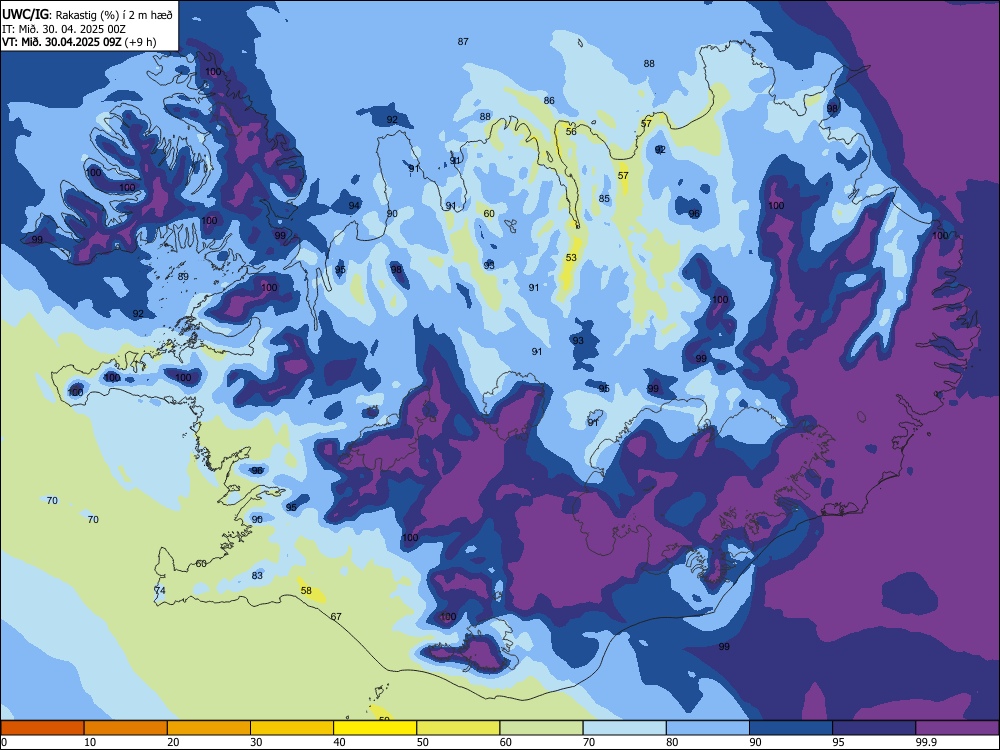This screenshot has width=1000, height=750.
Task: Click the title 'UWC/IG: Rakastig (%) í 2 m hæð'
Action: 87,14
